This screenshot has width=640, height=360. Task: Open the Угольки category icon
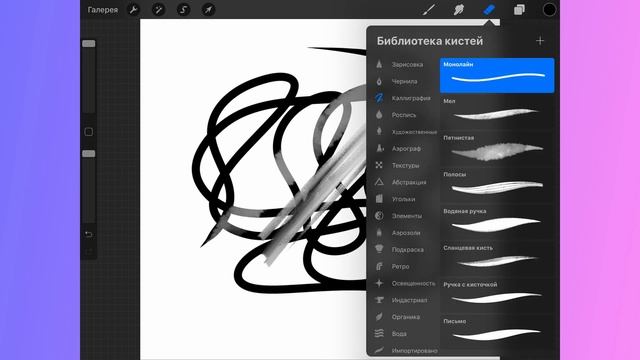click(x=379, y=199)
